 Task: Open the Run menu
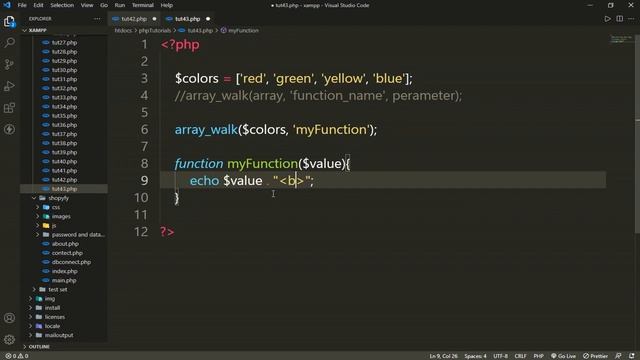[x=120, y=5]
